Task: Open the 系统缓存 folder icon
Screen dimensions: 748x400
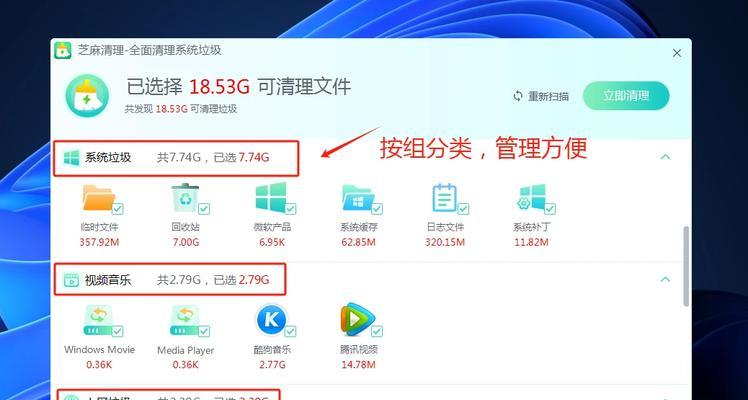Action: pos(358,198)
